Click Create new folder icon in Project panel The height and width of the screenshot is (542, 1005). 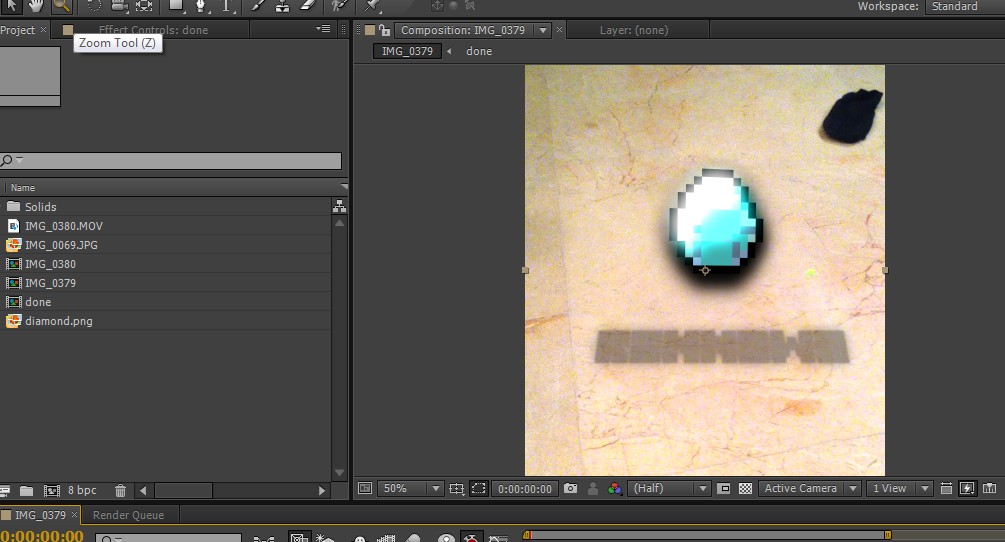[26, 491]
